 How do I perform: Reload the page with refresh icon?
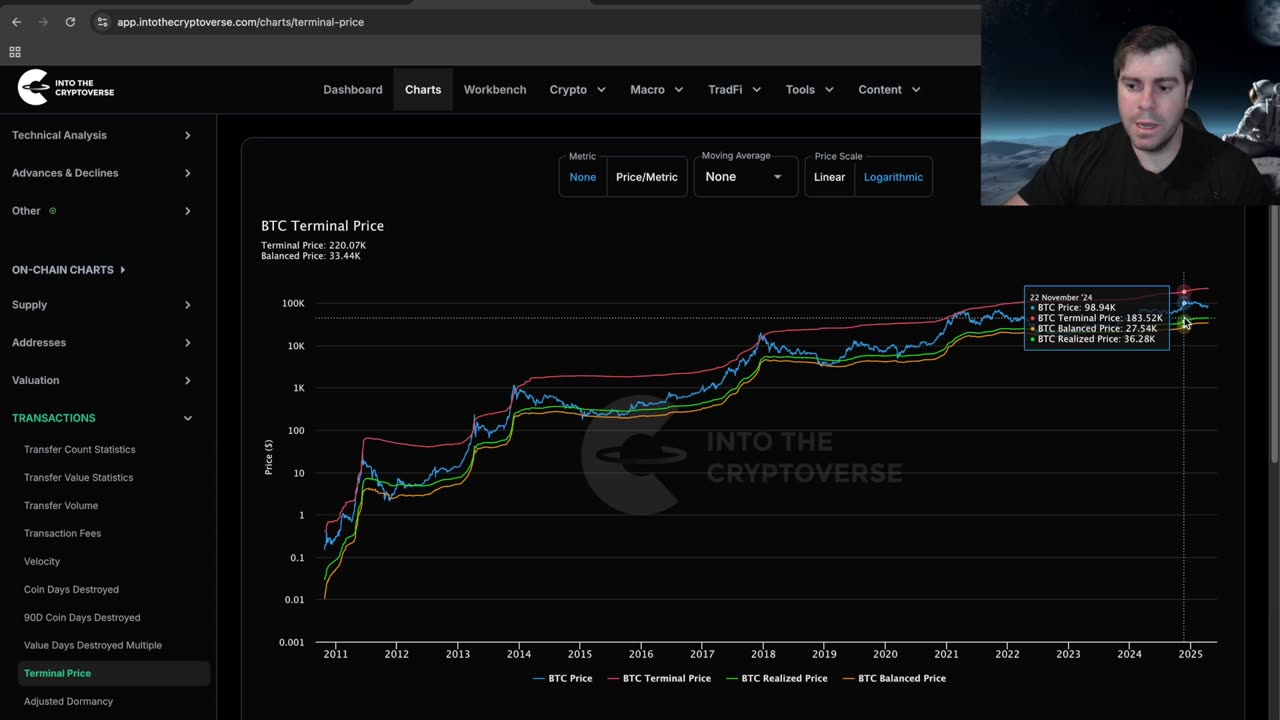pyautogui.click(x=70, y=22)
